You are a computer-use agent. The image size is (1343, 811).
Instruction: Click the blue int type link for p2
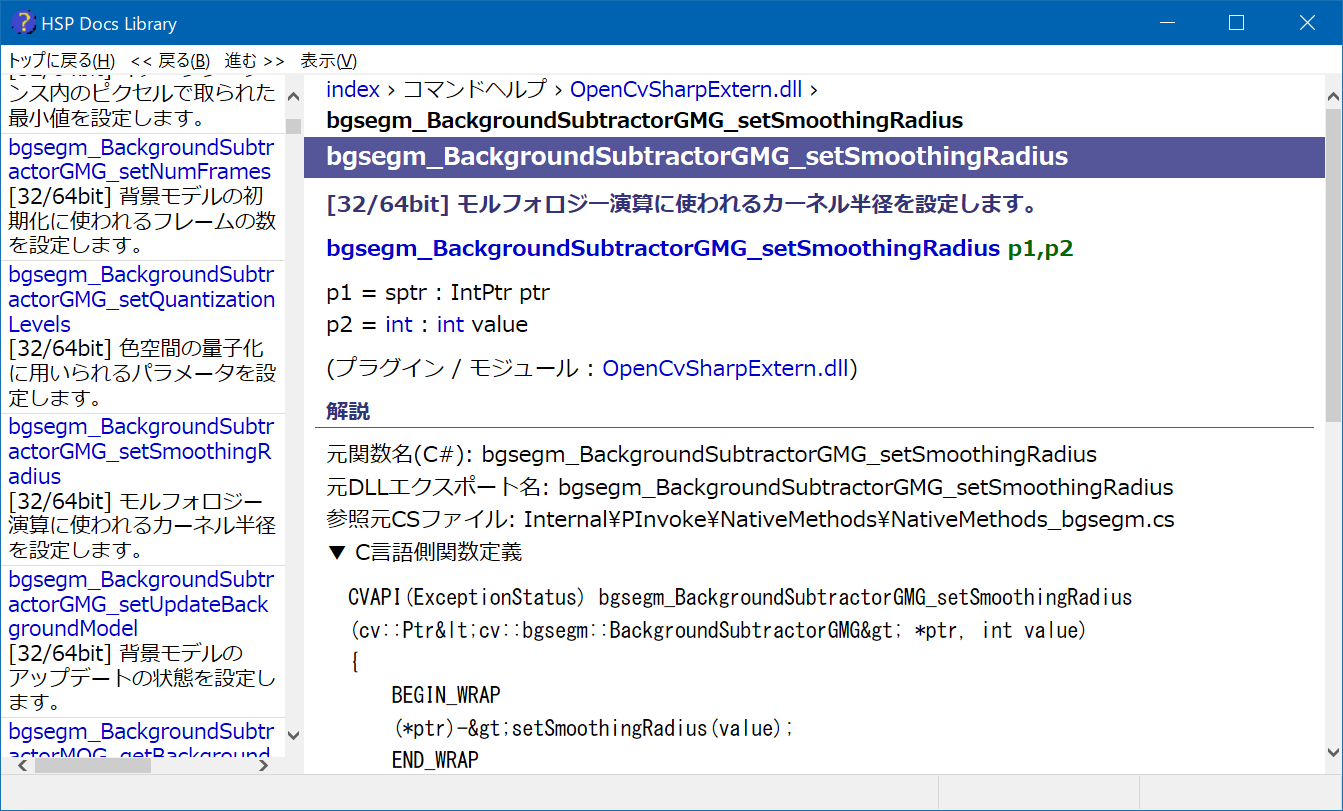coord(399,324)
